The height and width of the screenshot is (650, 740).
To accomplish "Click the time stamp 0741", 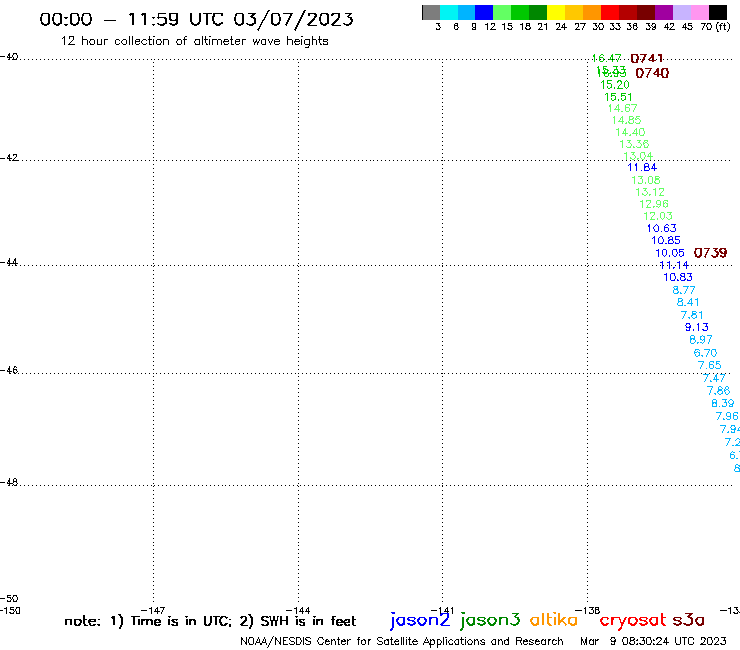I will (x=647, y=59).
